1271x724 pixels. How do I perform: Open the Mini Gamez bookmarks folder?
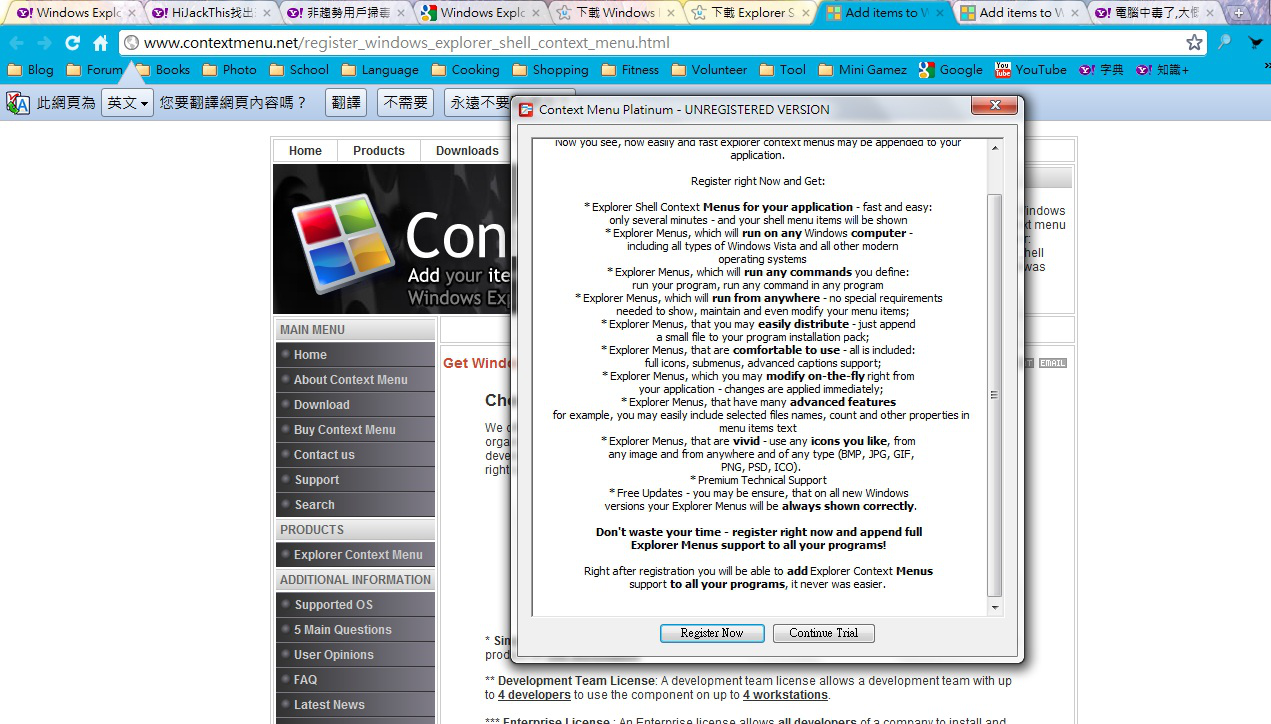pyautogui.click(x=863, y=70)
